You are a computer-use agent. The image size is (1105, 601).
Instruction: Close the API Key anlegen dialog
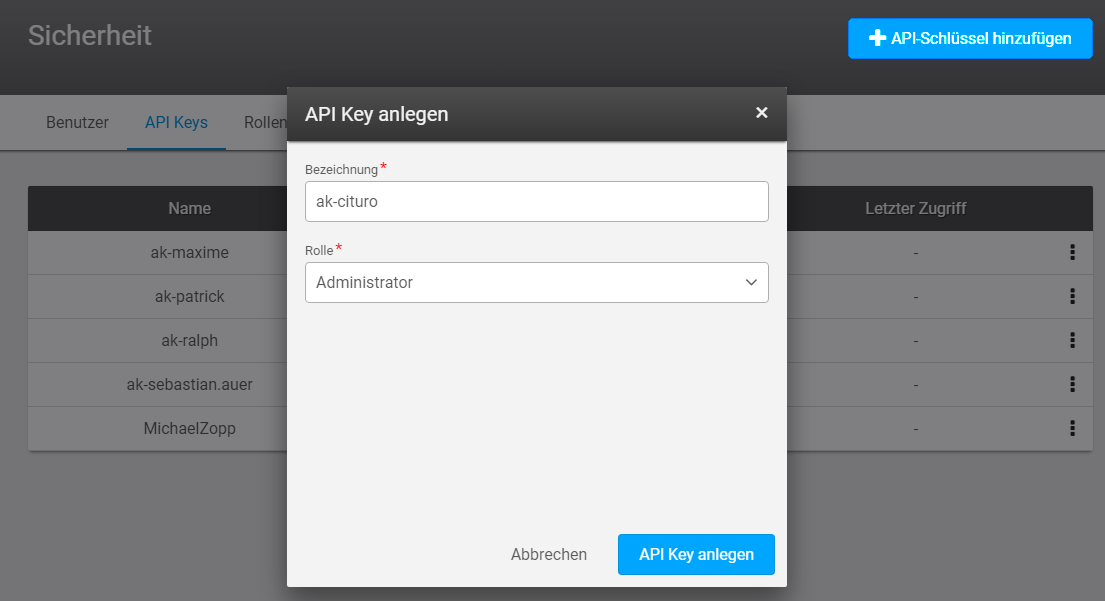point(761,113)
